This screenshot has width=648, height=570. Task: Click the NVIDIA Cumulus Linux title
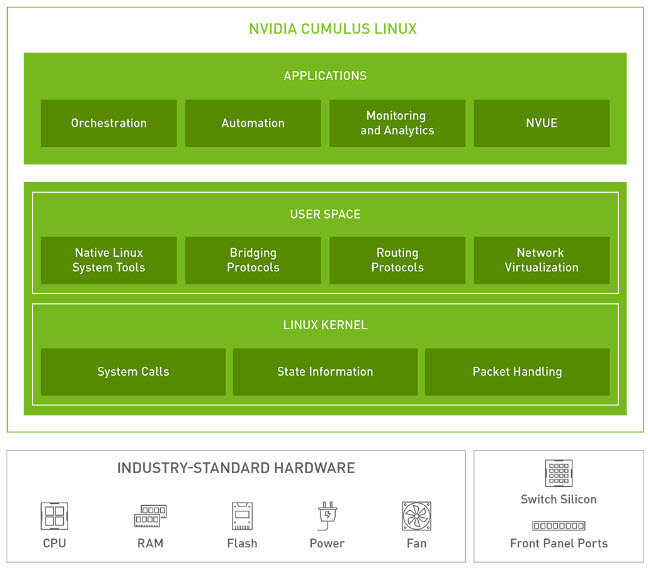tap(333, 29)
